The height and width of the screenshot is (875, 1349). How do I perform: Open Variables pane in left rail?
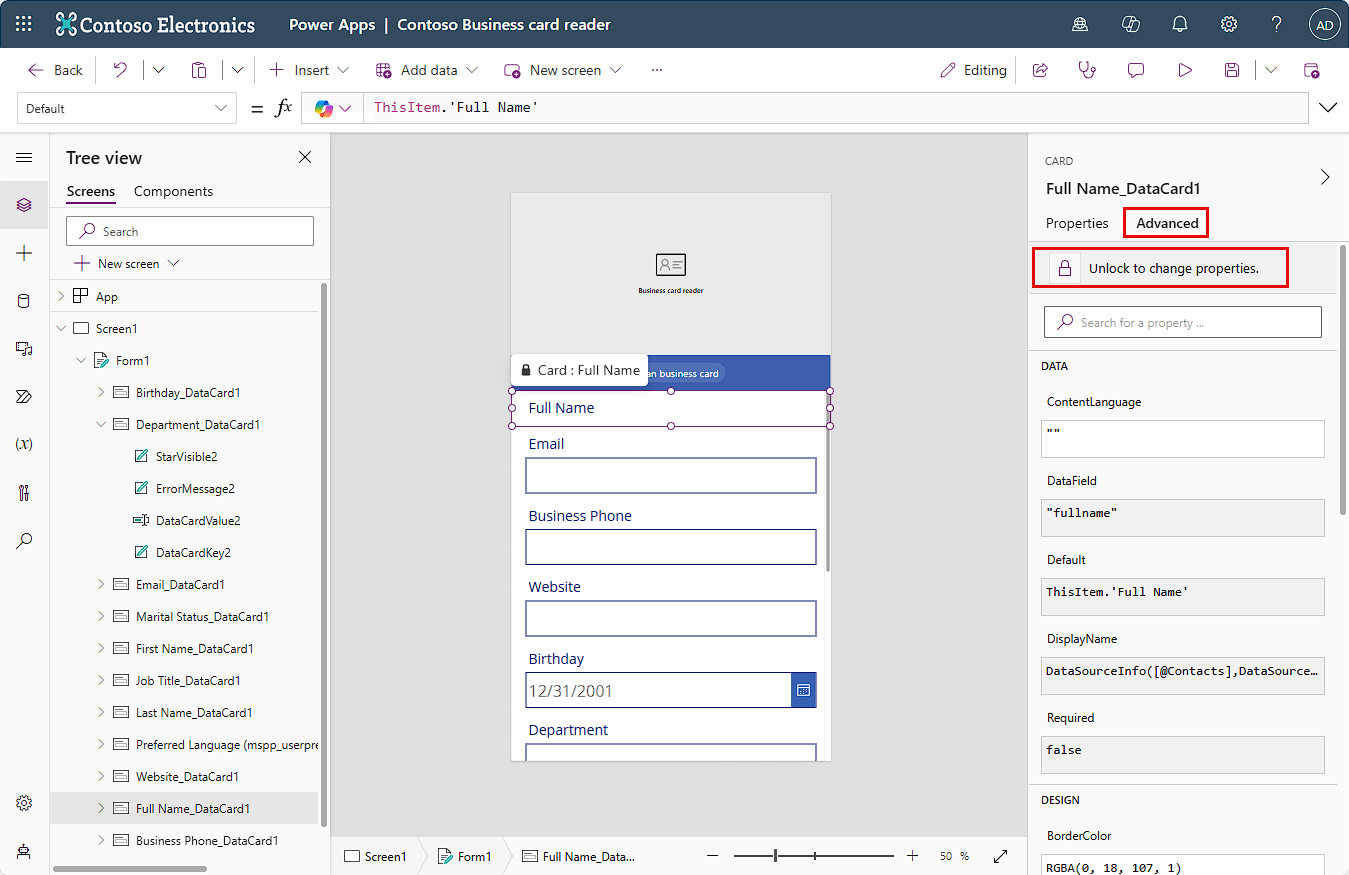click(24, 444)
